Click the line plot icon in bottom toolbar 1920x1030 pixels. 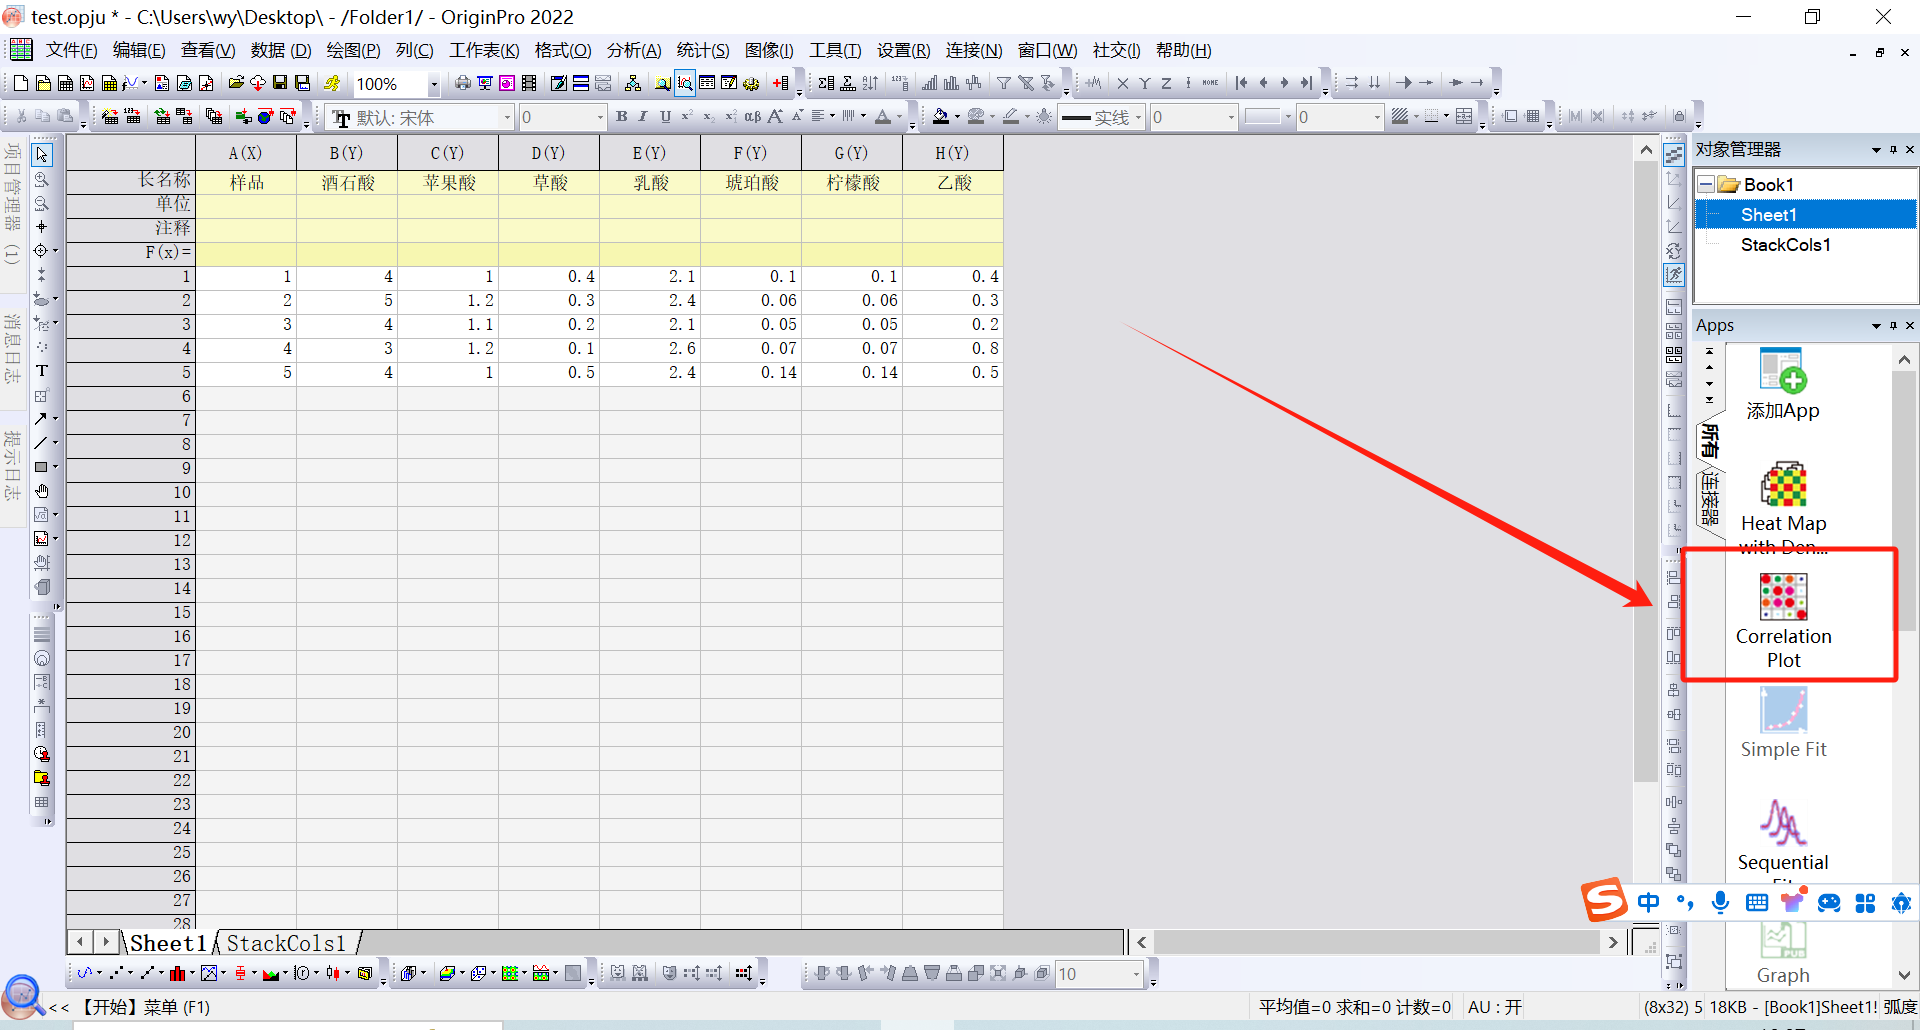click(84, 973)
